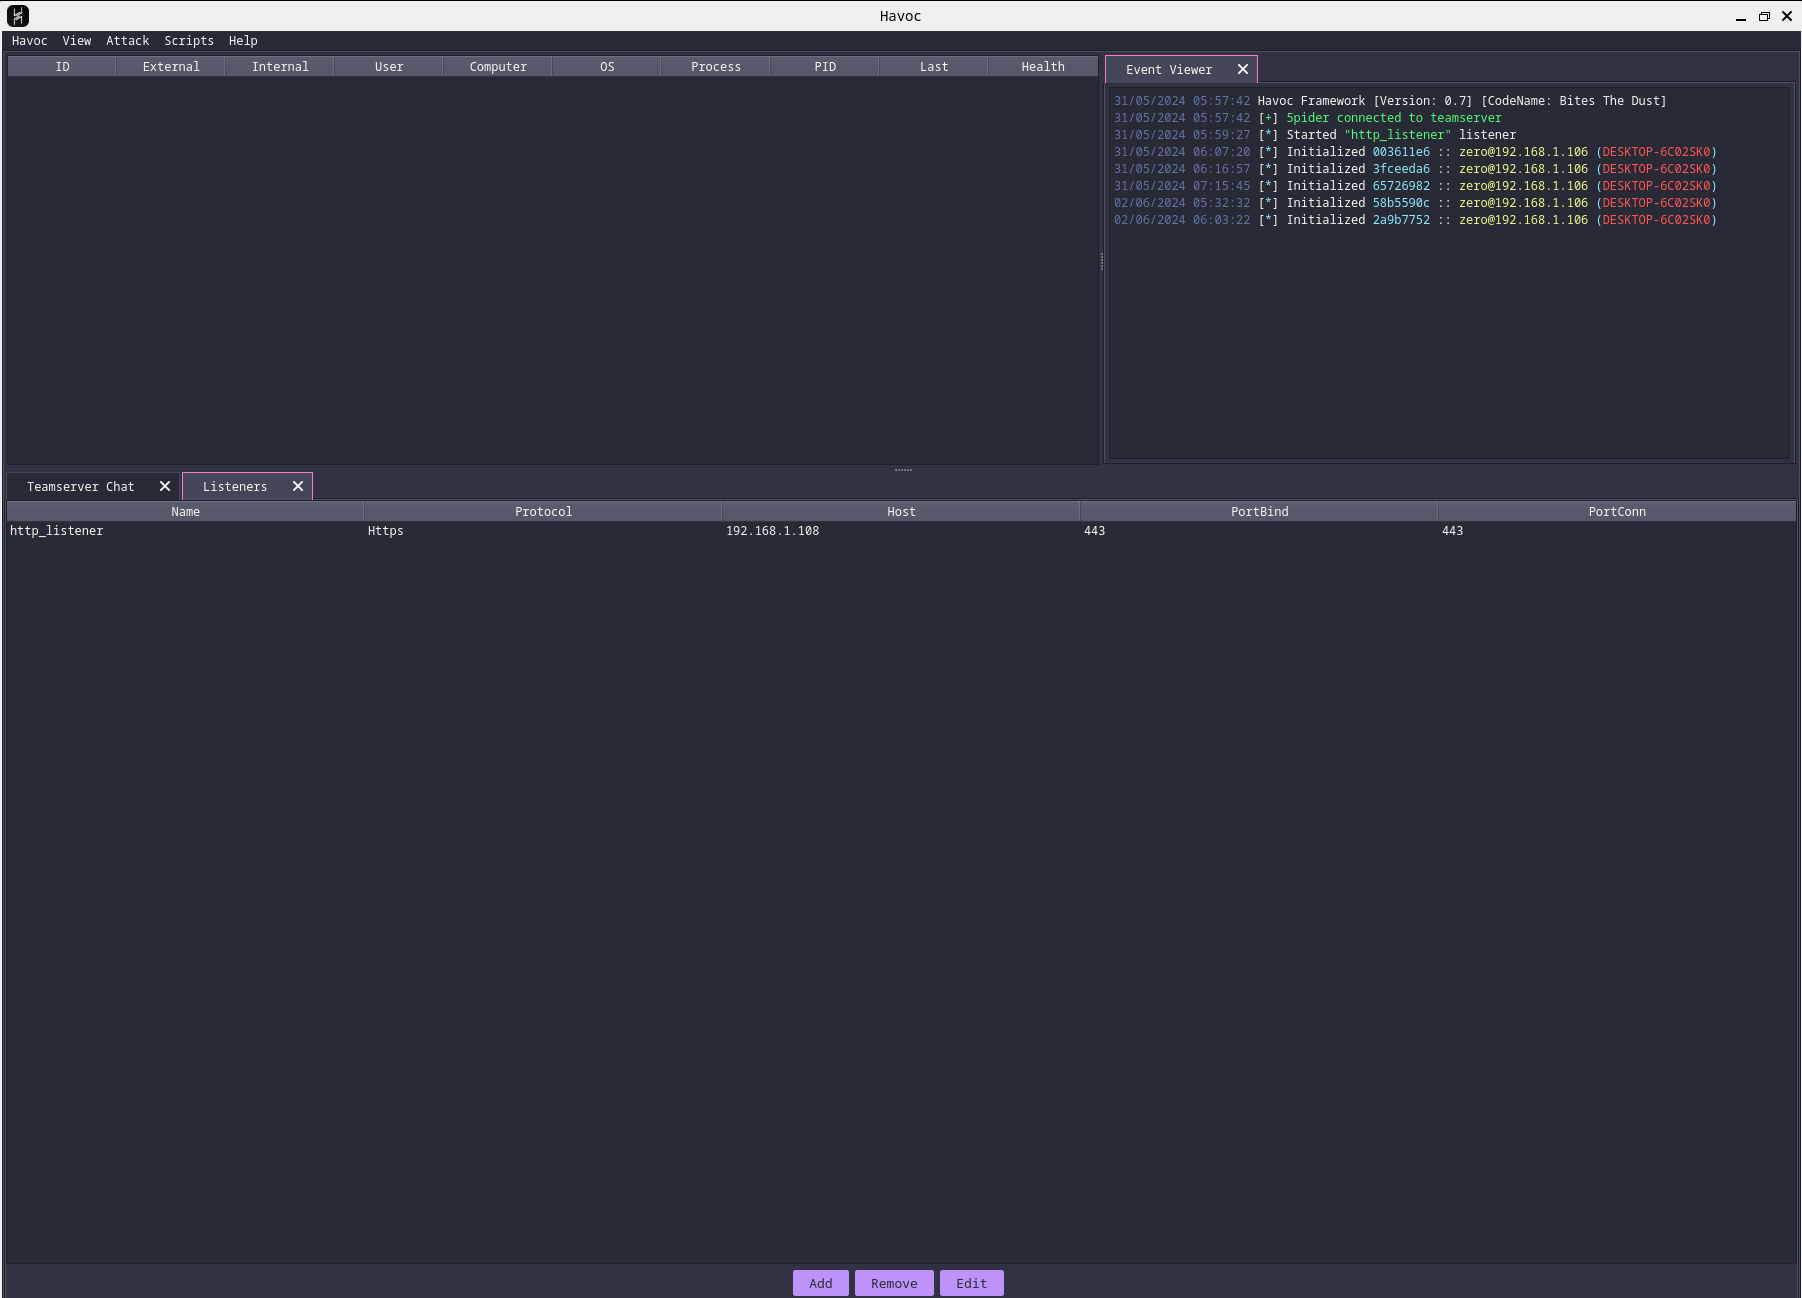Click the Computer column header

coord(498,67)
